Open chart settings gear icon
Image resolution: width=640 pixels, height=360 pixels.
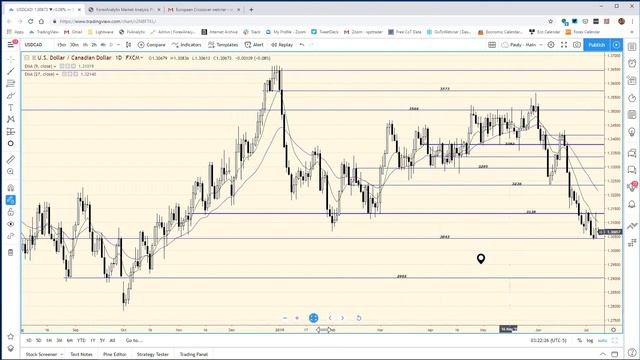tap(551, 44)
